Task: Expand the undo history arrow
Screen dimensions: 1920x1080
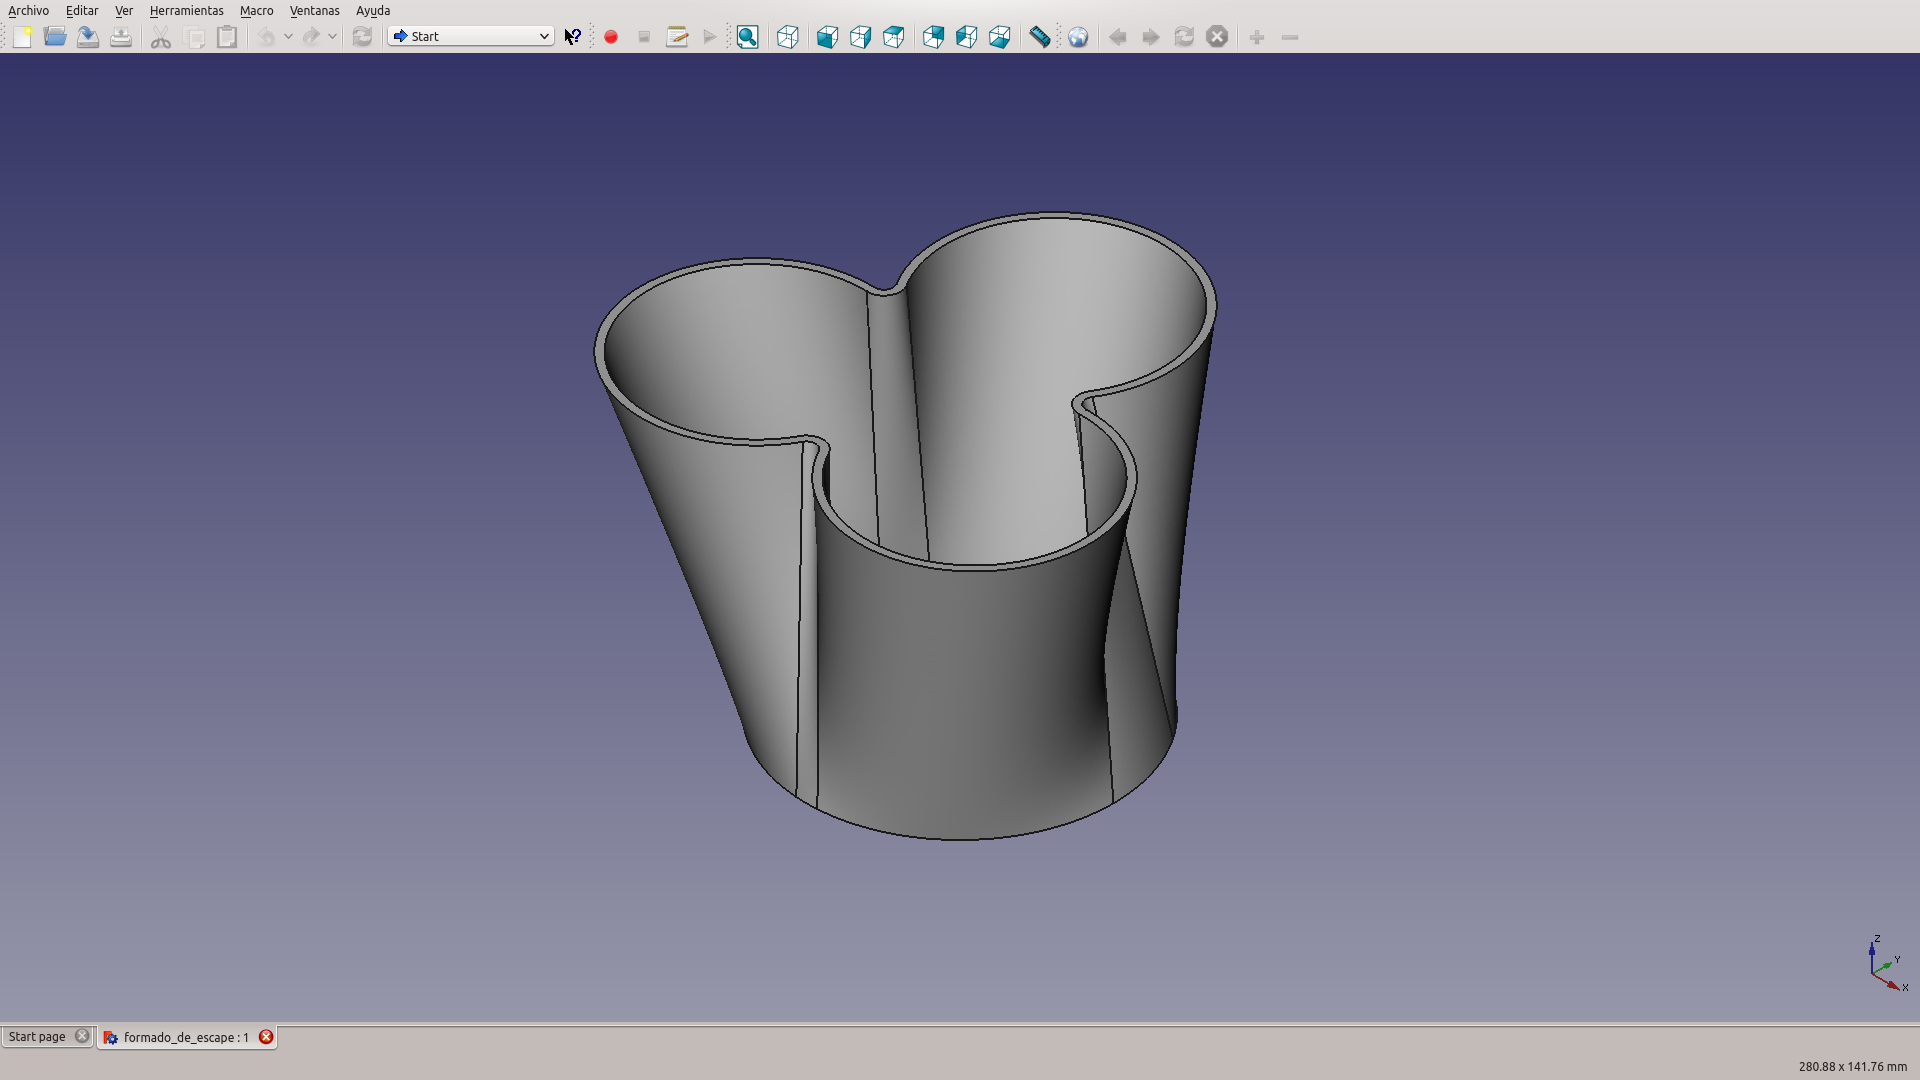Action: coord(288,37)
